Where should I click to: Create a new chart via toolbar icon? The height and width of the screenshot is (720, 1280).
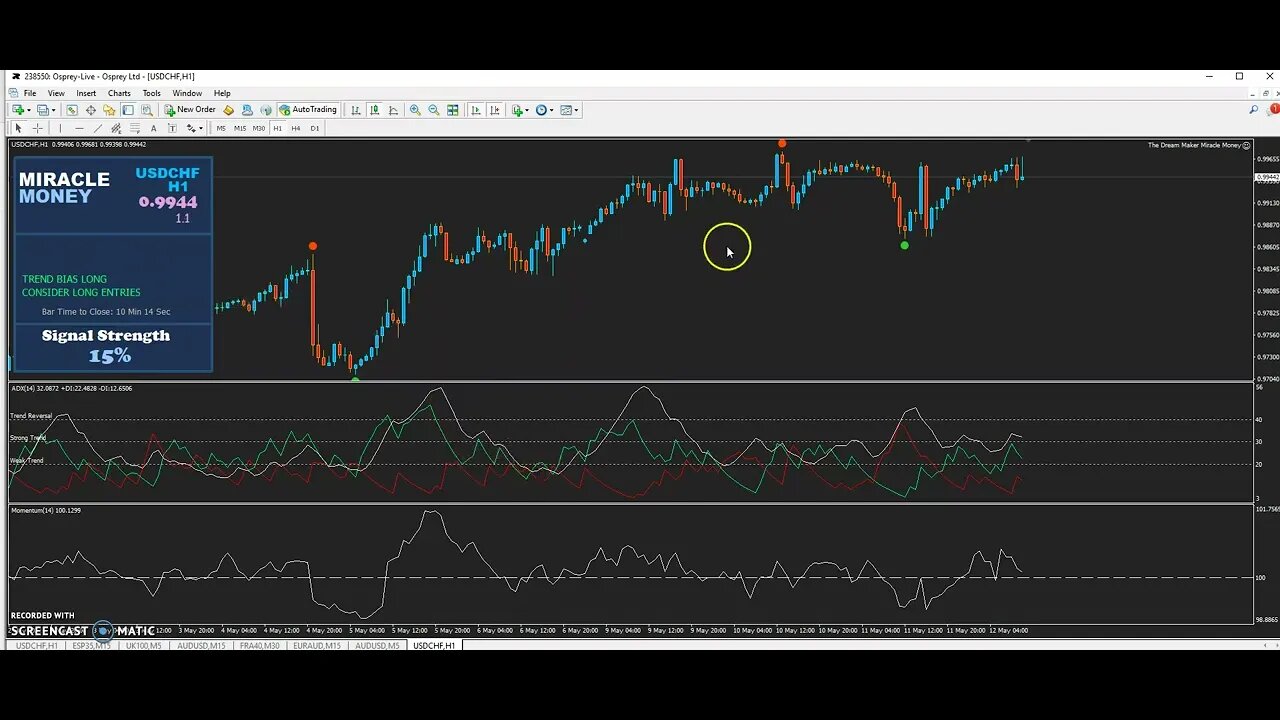[x=18, y=110]
